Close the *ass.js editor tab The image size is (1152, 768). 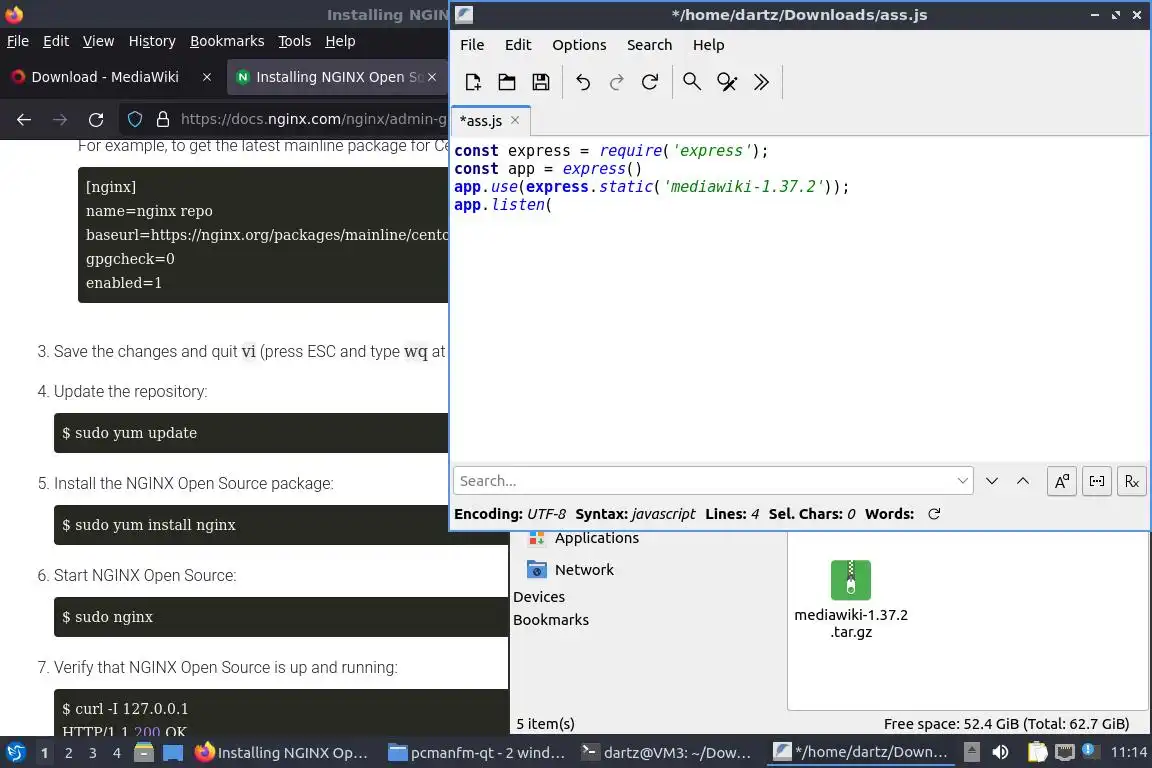[515, 120]
